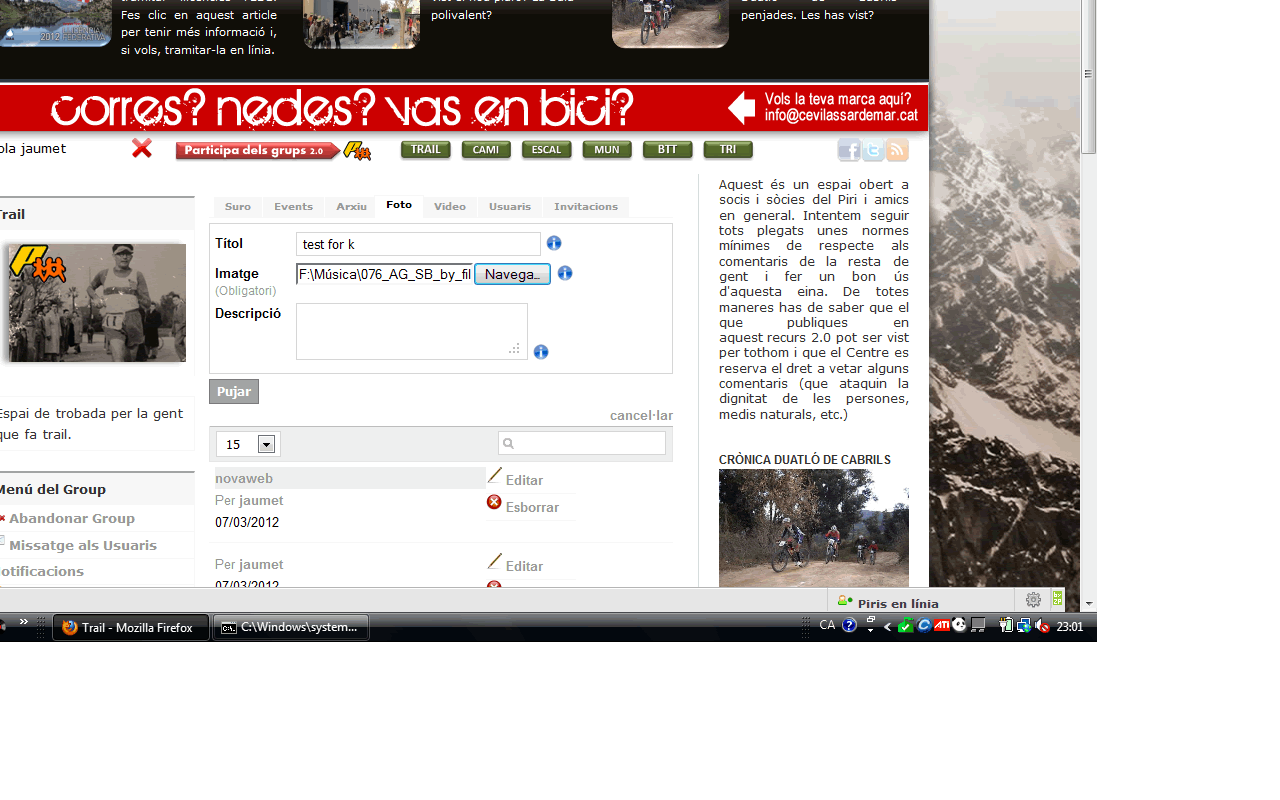Screen dimensions: 1280x800
Task: Click Abandonar Group menu link
Action: click(72, 518)
